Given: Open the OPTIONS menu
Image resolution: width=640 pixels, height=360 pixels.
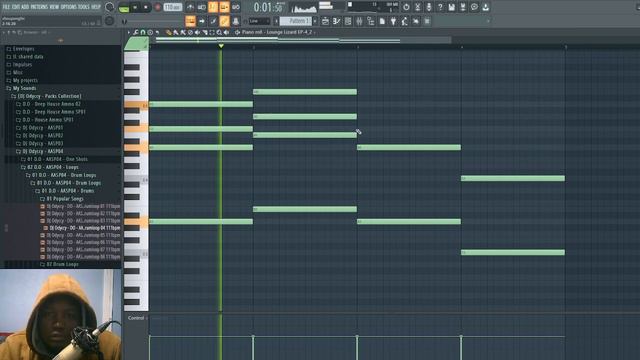Looking at the screenshot, I should tap(69, 7).
